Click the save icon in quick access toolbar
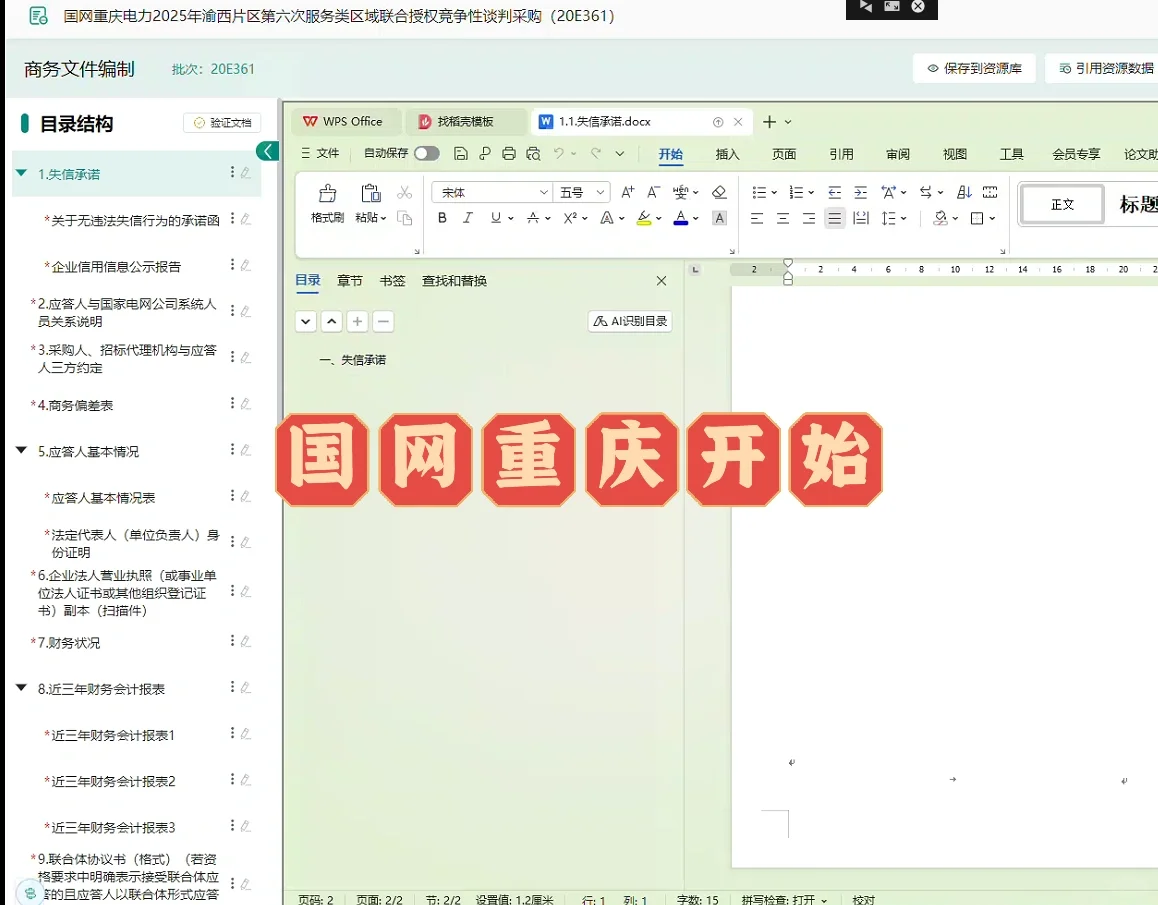 click(460, 153)
